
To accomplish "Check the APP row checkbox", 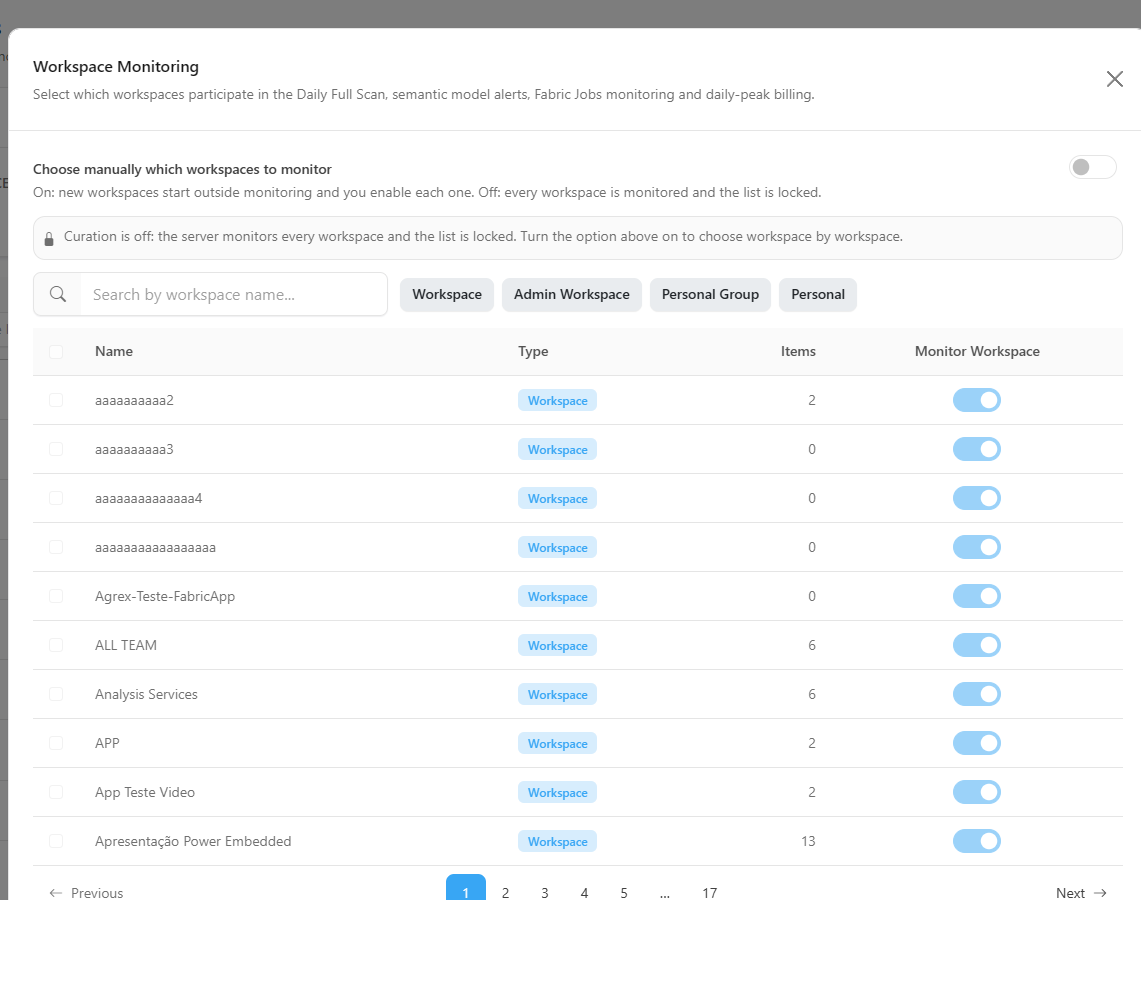I will pyautogui.click(x=56, y=743).
